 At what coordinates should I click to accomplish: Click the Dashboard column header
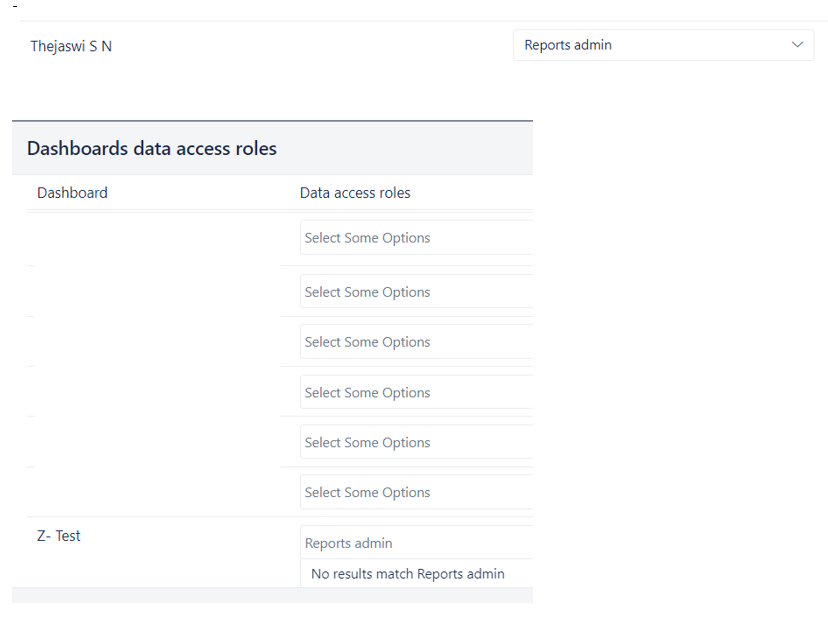click(72, 192)
